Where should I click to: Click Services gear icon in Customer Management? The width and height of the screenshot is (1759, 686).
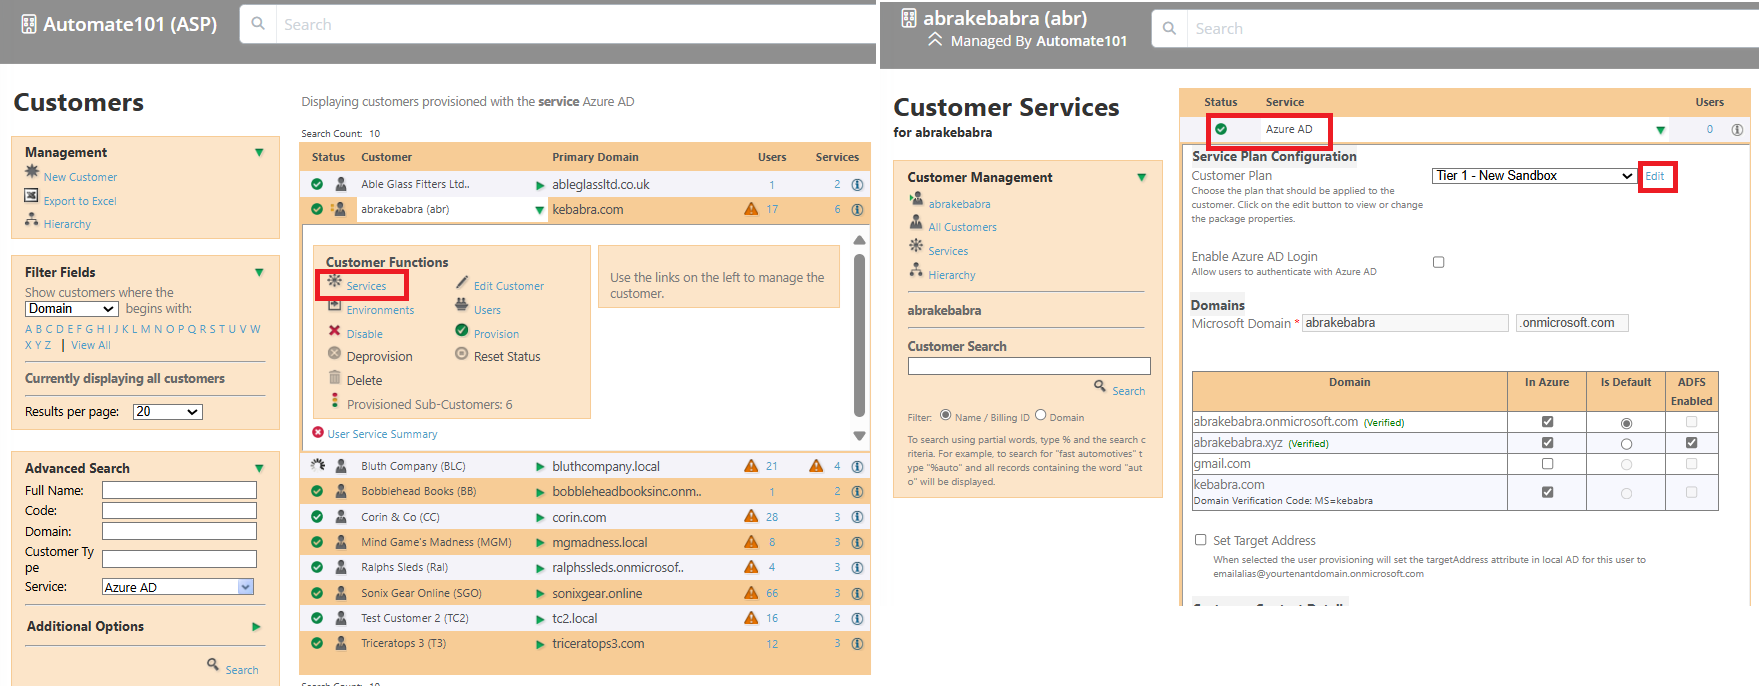coord(916,246)
